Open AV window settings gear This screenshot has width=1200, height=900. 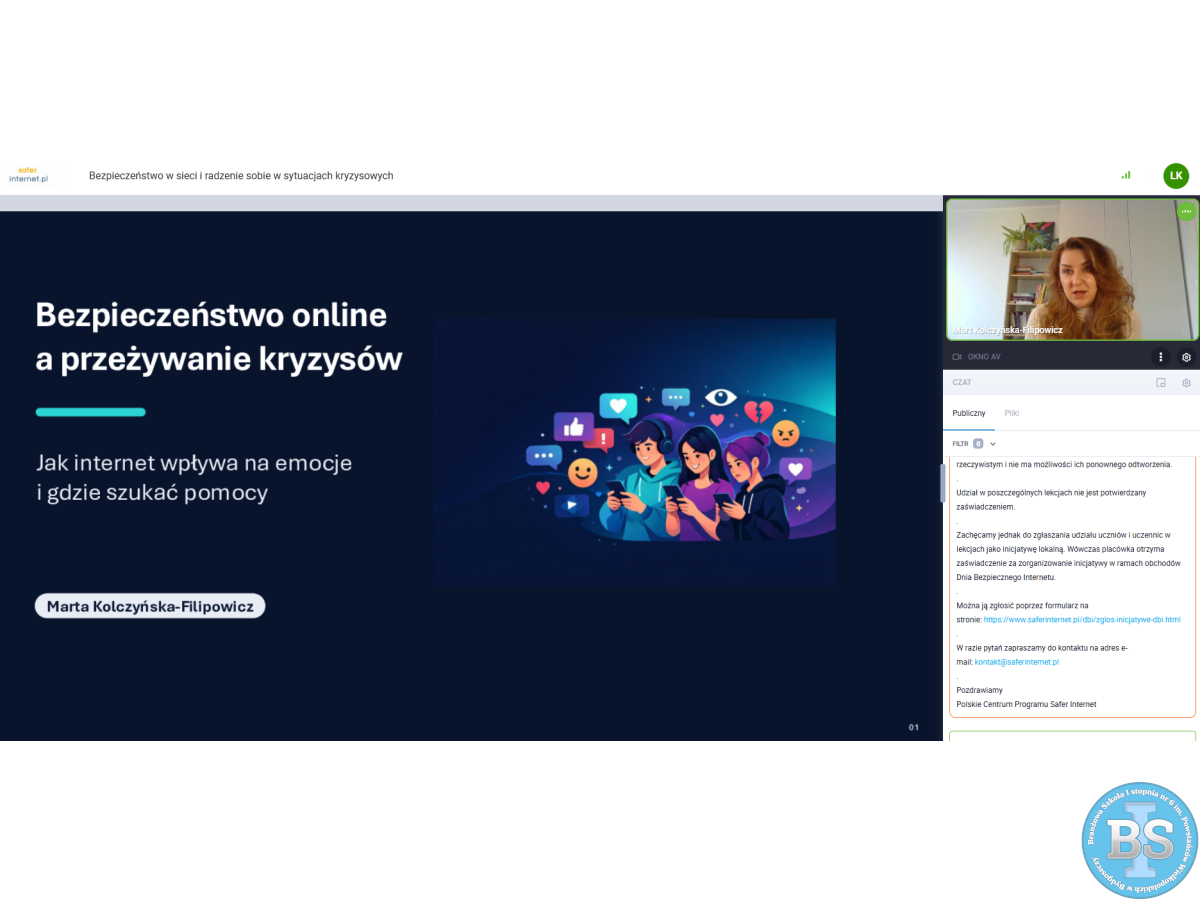point(1186,357)
